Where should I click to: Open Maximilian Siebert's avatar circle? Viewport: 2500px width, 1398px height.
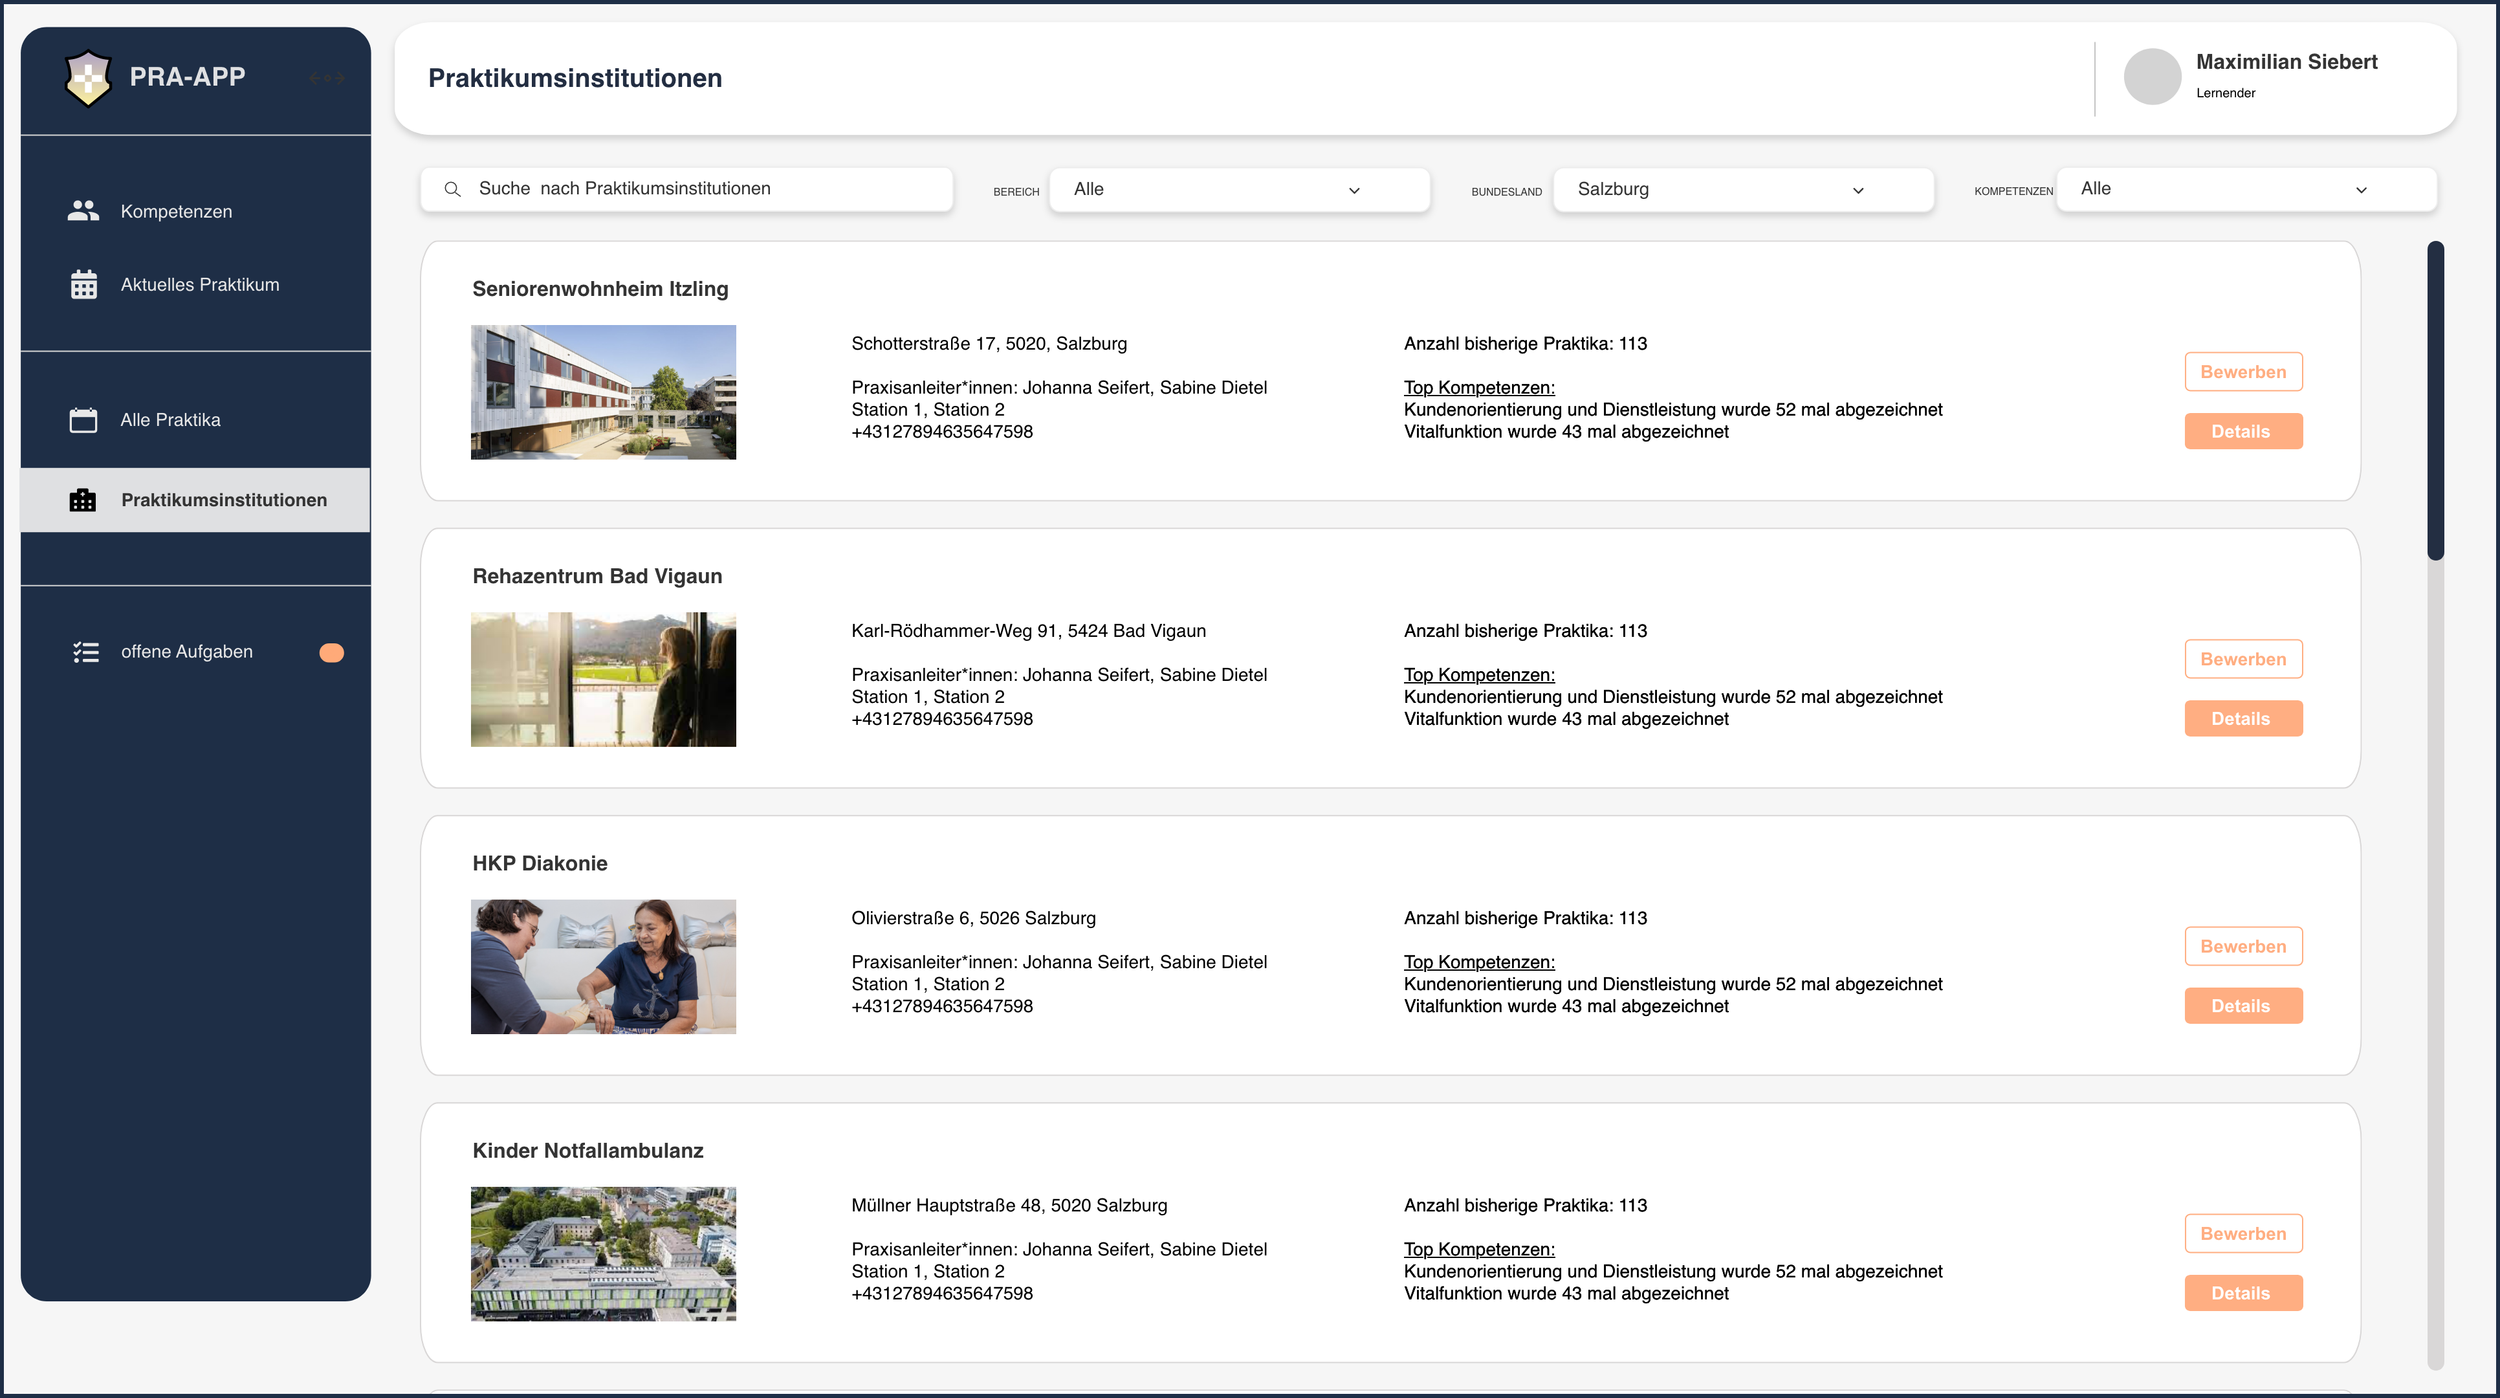click(x=2152, y=77)
